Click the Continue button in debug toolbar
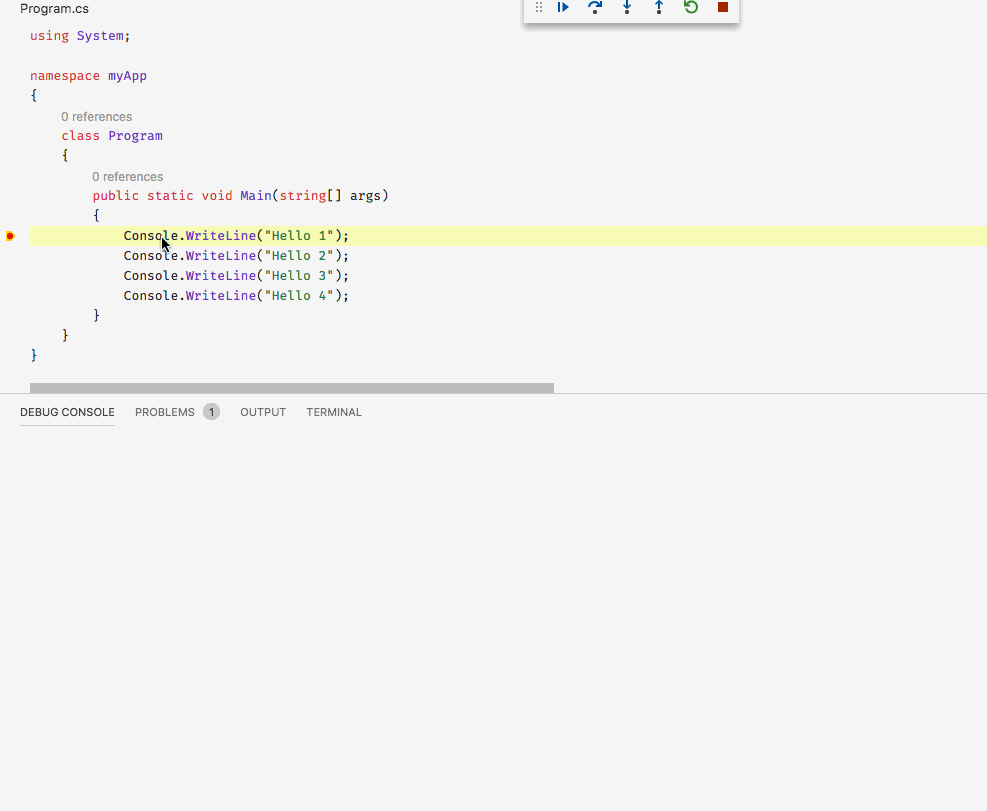 (562, 8)
